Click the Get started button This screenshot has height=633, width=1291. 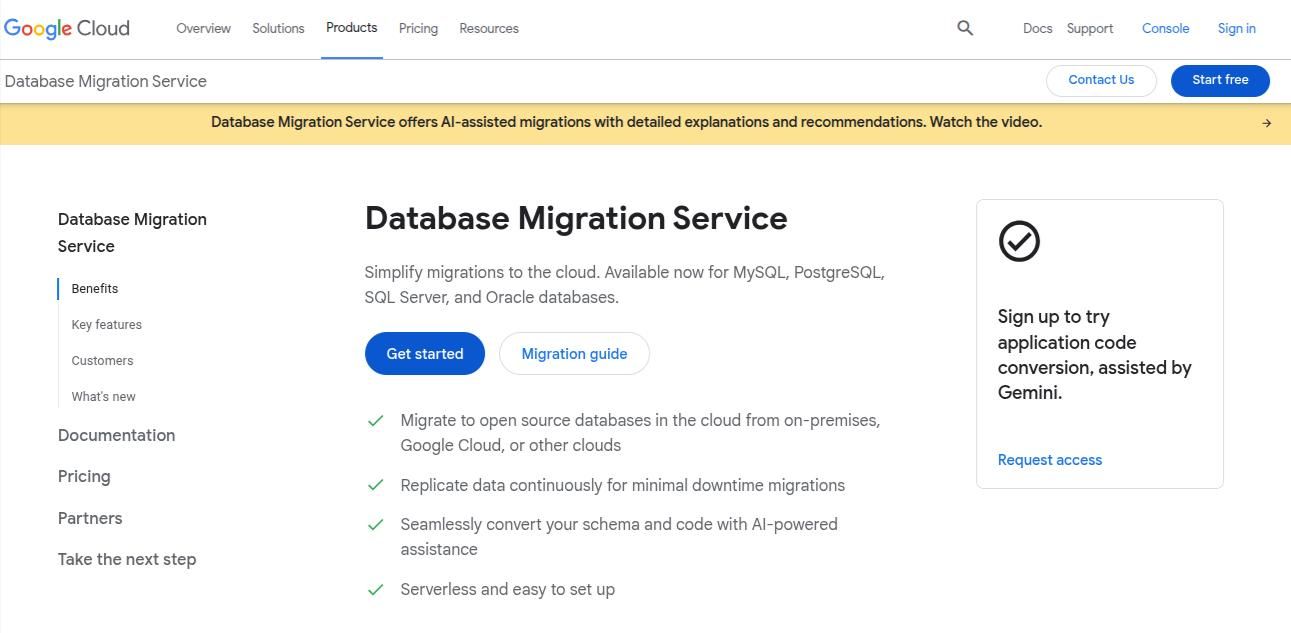point(425,354)
